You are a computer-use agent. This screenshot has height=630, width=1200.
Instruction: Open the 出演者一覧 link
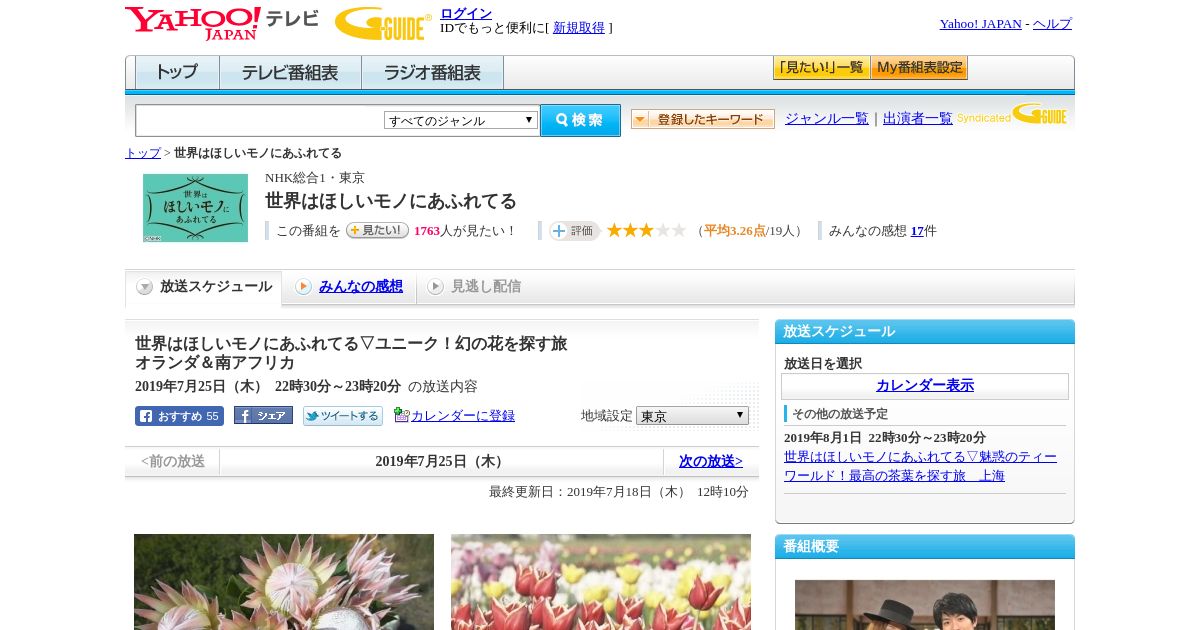pos(918,119)
